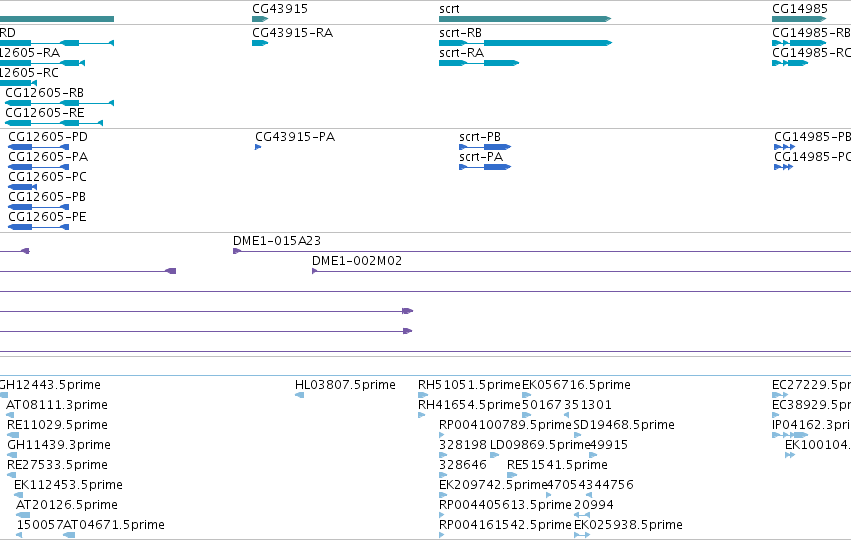This screenshot has height=540, width=851.
Task: Click the RE51541.5prime EST label
Action: 557,465
